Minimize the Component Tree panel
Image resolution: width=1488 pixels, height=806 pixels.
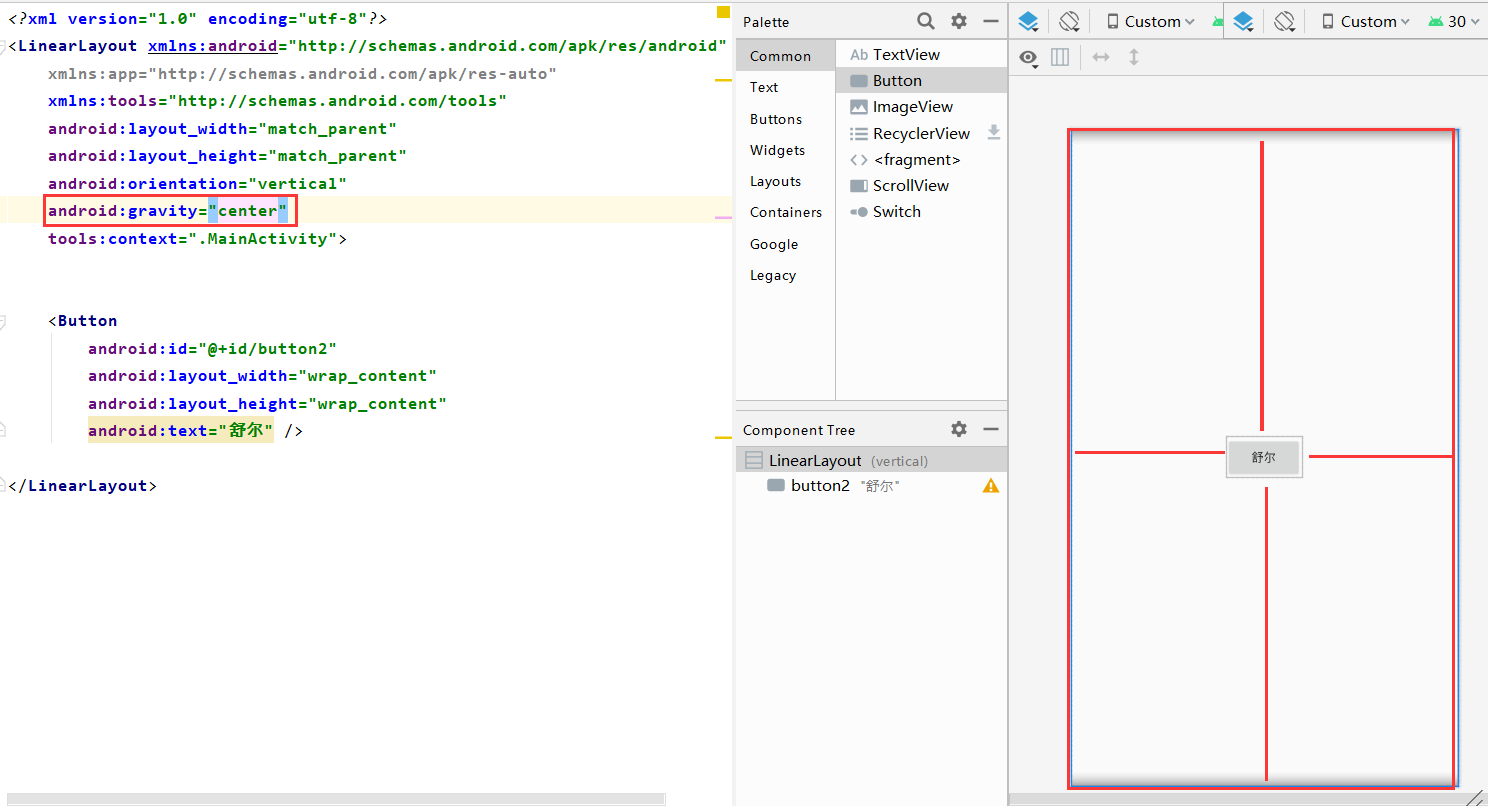(x=991, y=429)
